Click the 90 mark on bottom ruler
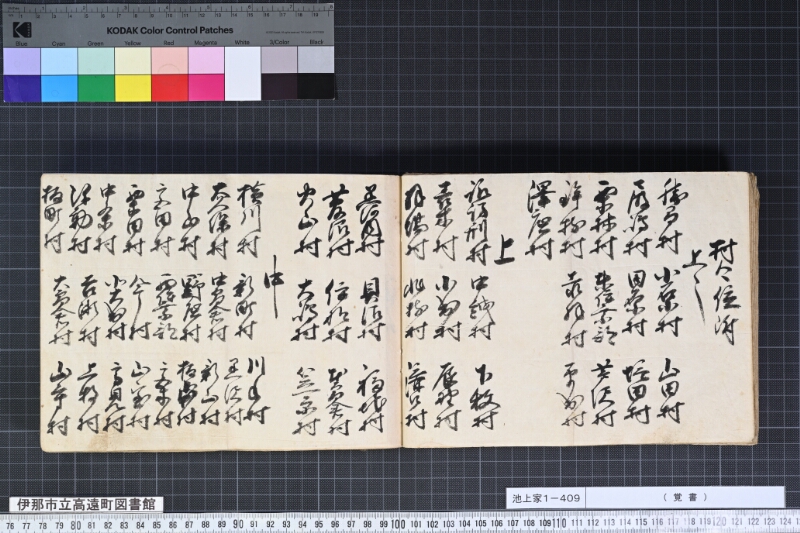 [238, 524]
